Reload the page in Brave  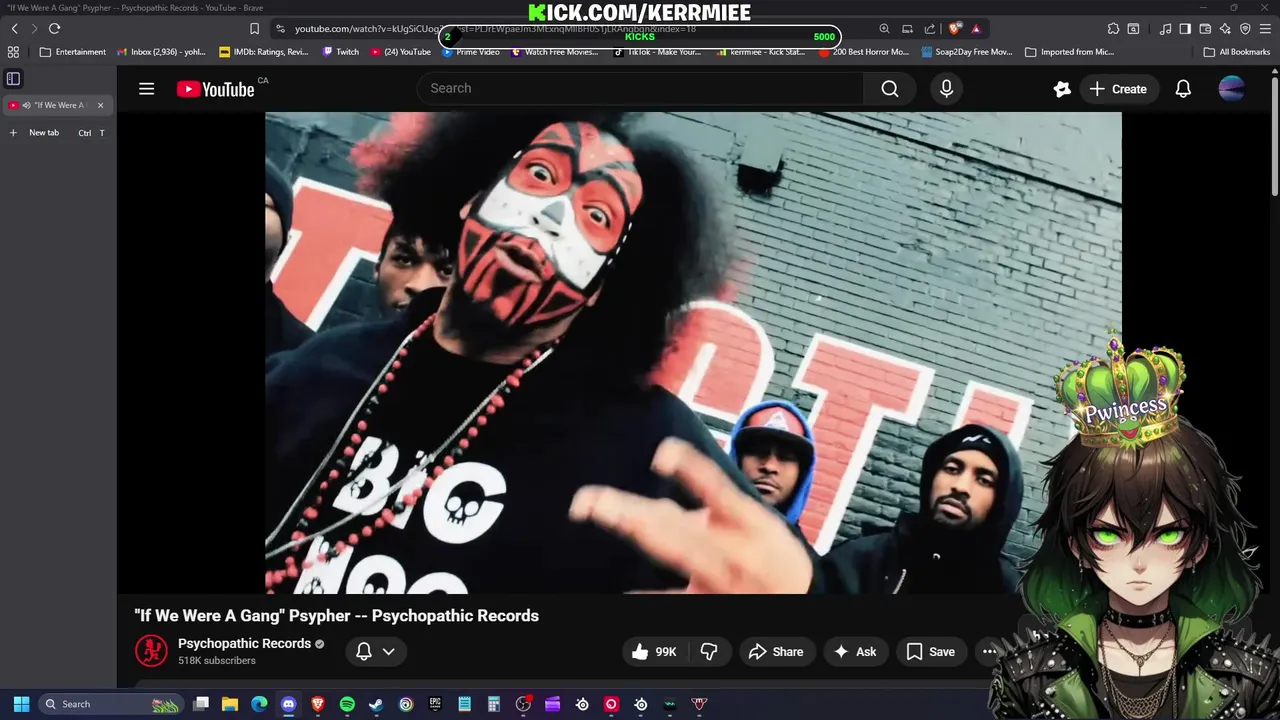pos(54,29)
